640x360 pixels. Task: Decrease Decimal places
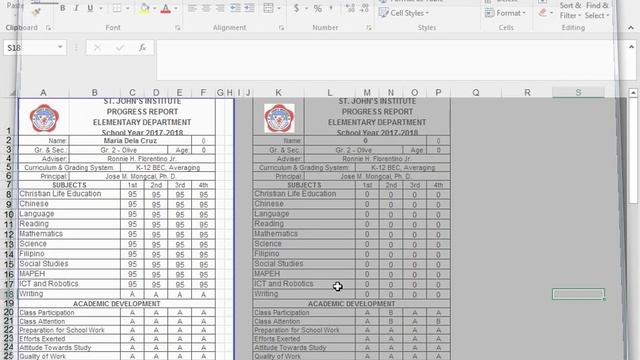coord(364,8)
